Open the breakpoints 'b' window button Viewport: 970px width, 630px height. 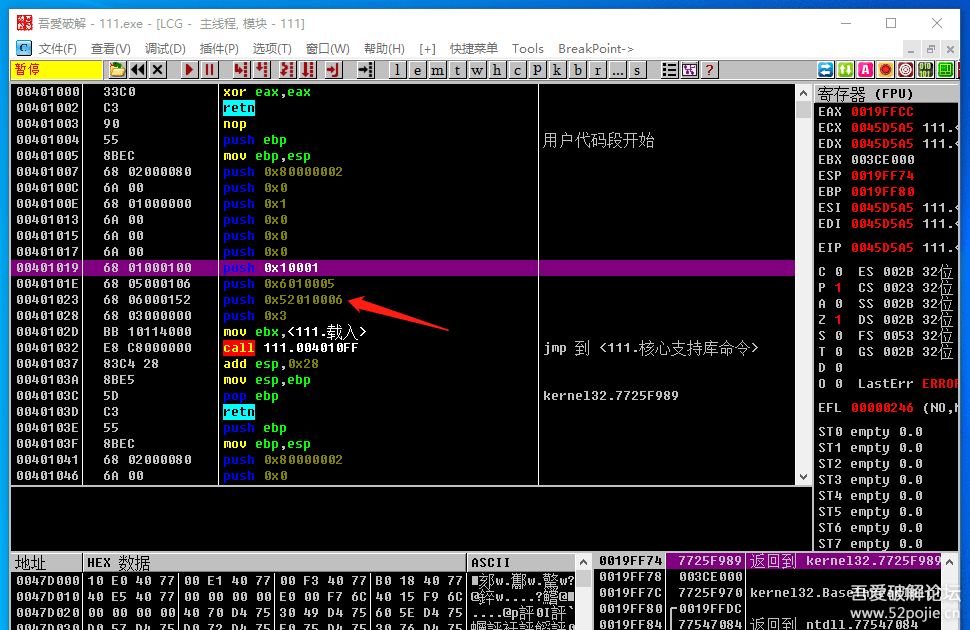click(578, 70)
